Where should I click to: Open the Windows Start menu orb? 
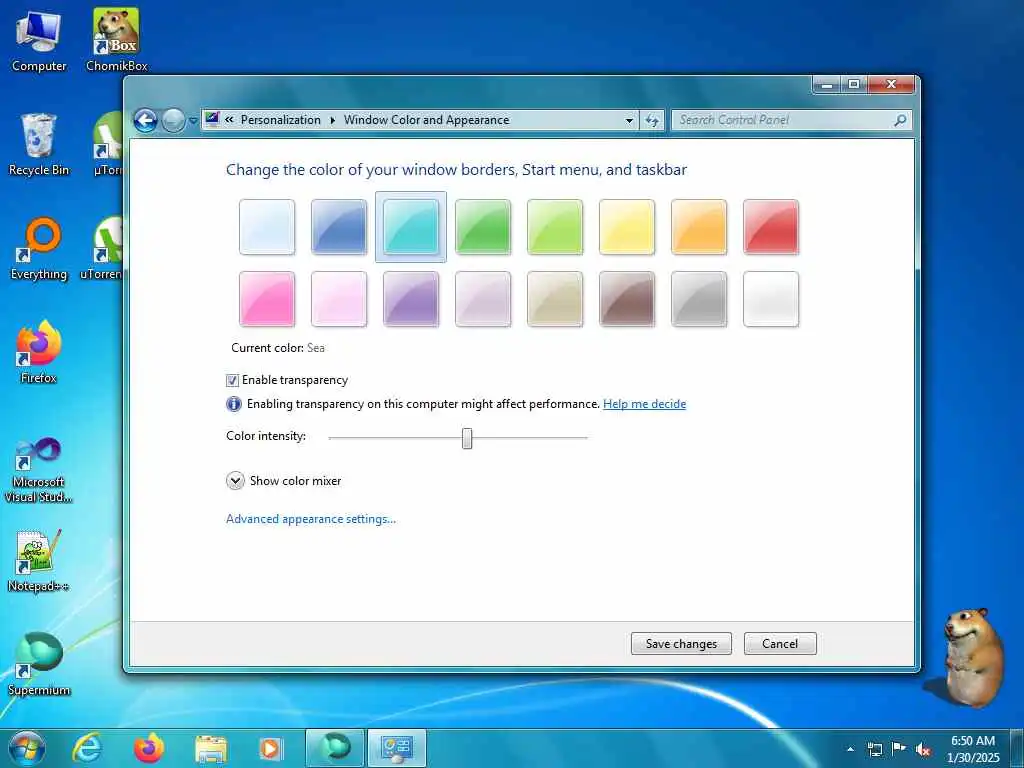(27, 748)
